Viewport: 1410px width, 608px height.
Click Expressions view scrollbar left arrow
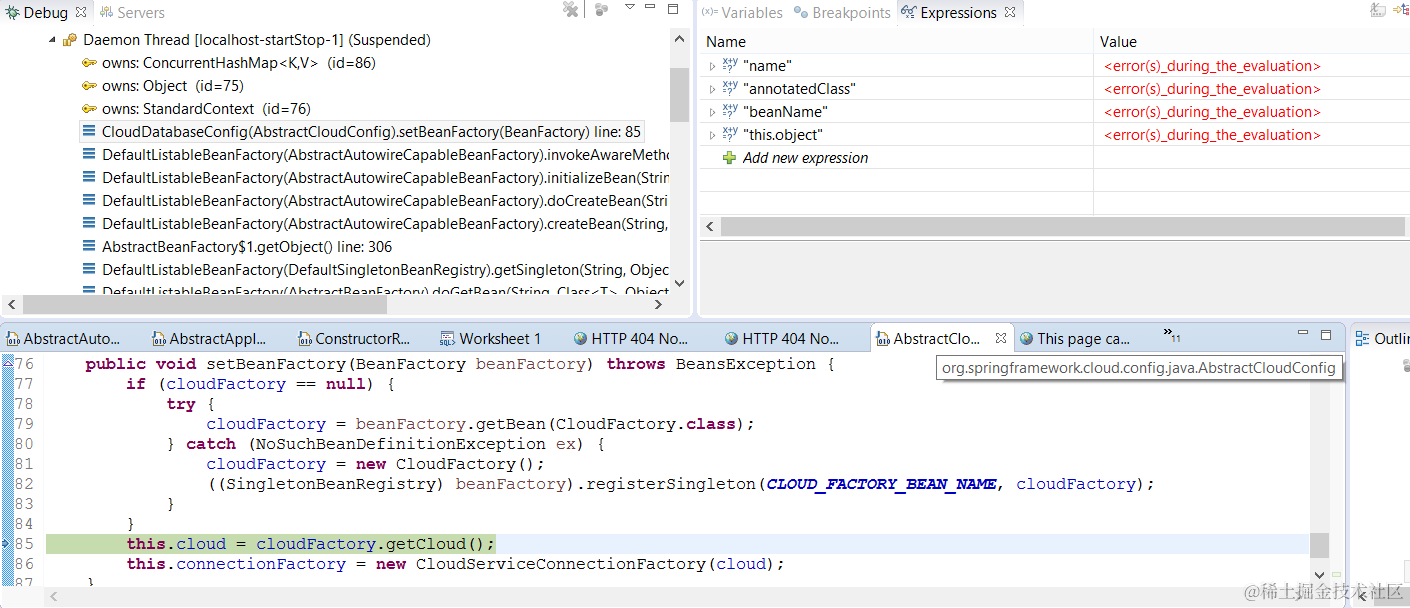[x=709, y=227]
